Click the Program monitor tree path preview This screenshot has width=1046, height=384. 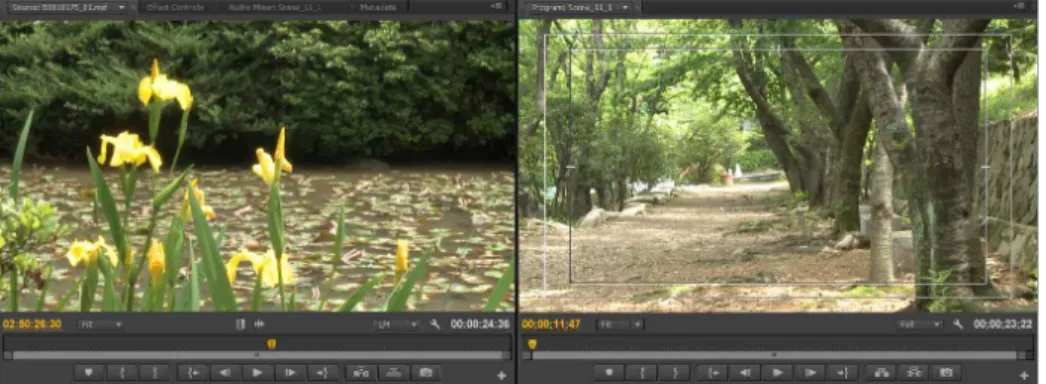click(x=778, y=165)
